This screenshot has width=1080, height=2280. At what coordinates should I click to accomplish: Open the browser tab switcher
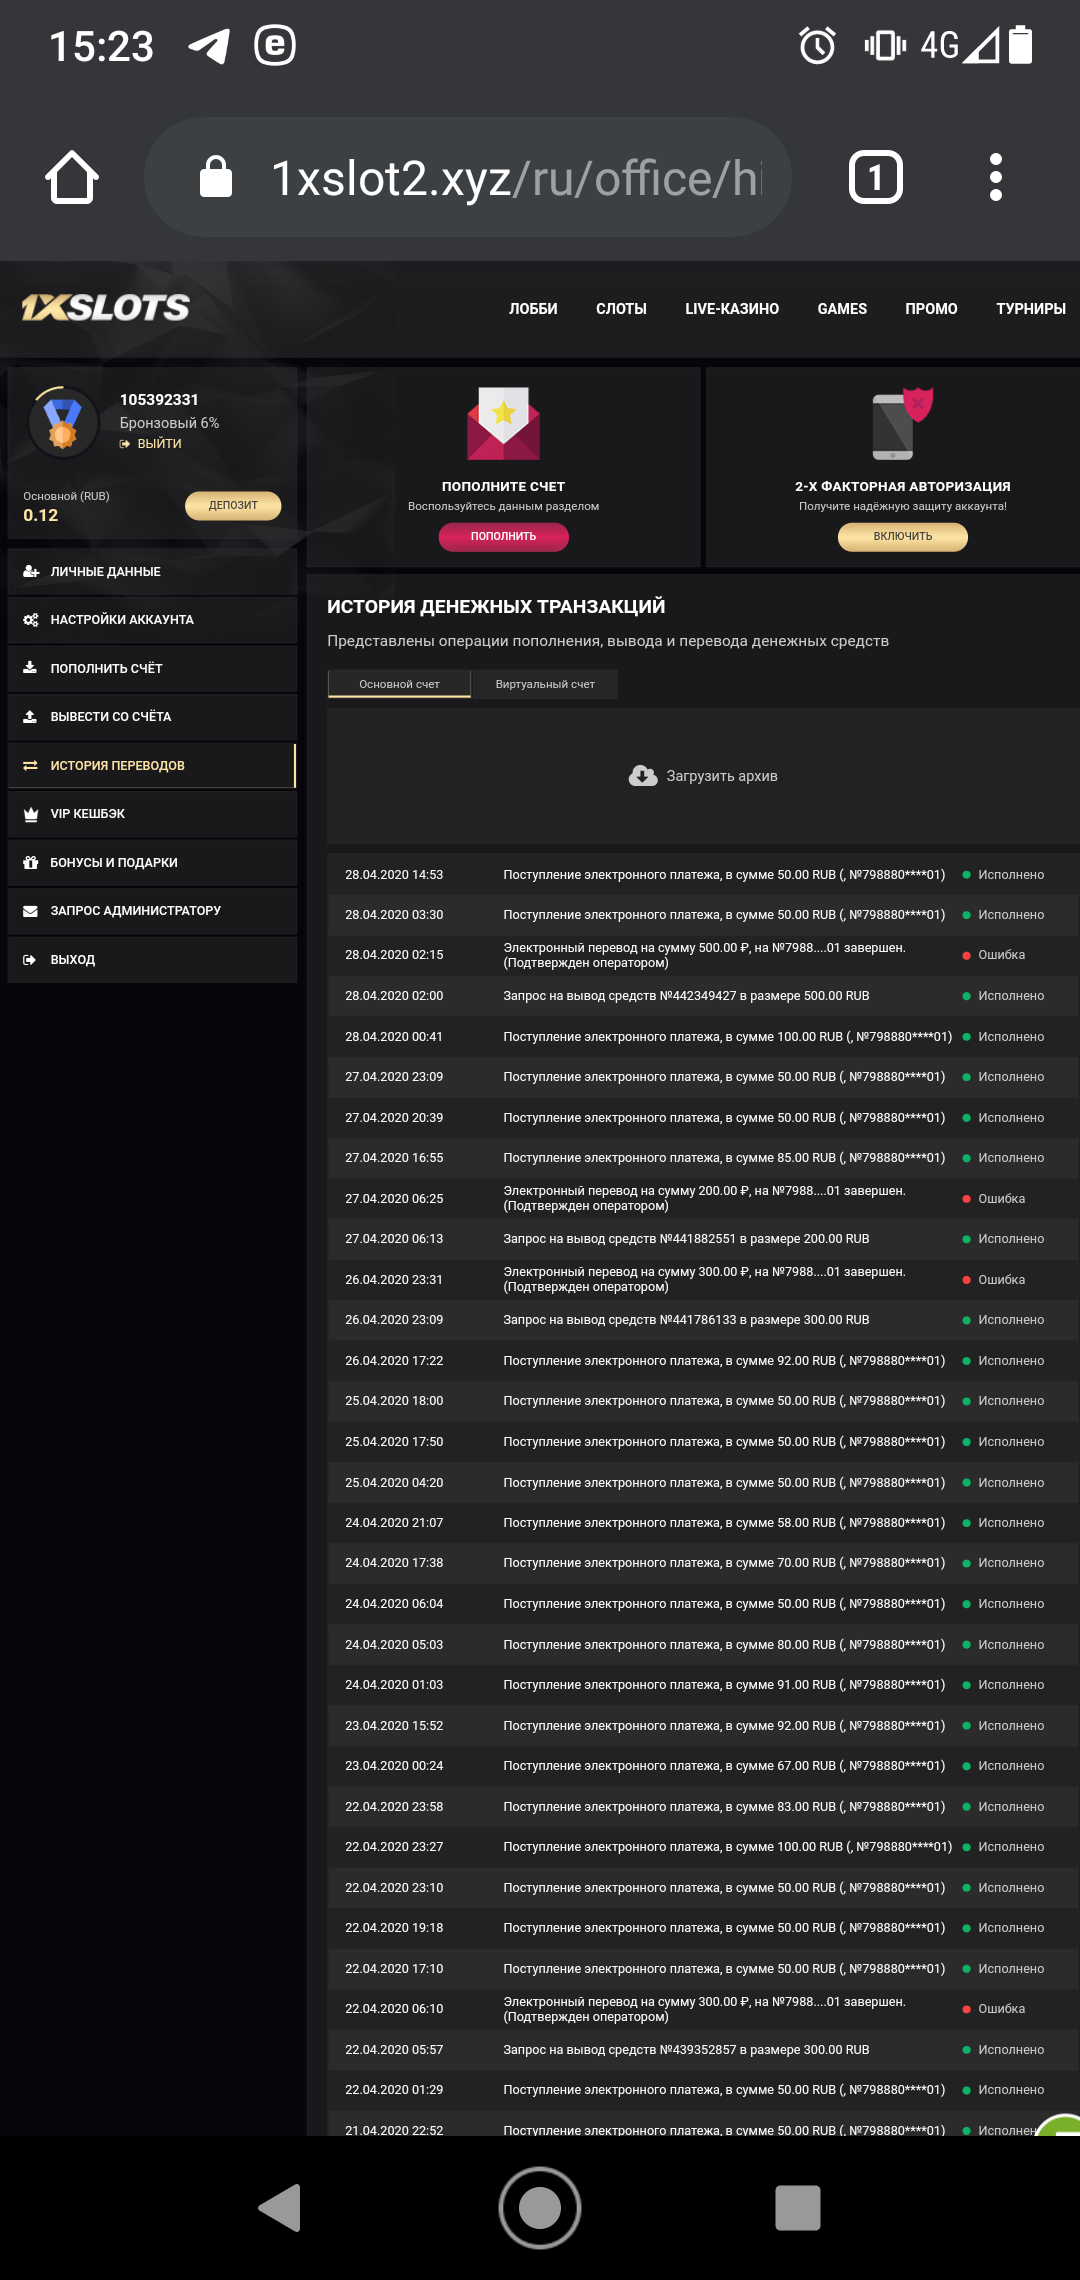875,178
